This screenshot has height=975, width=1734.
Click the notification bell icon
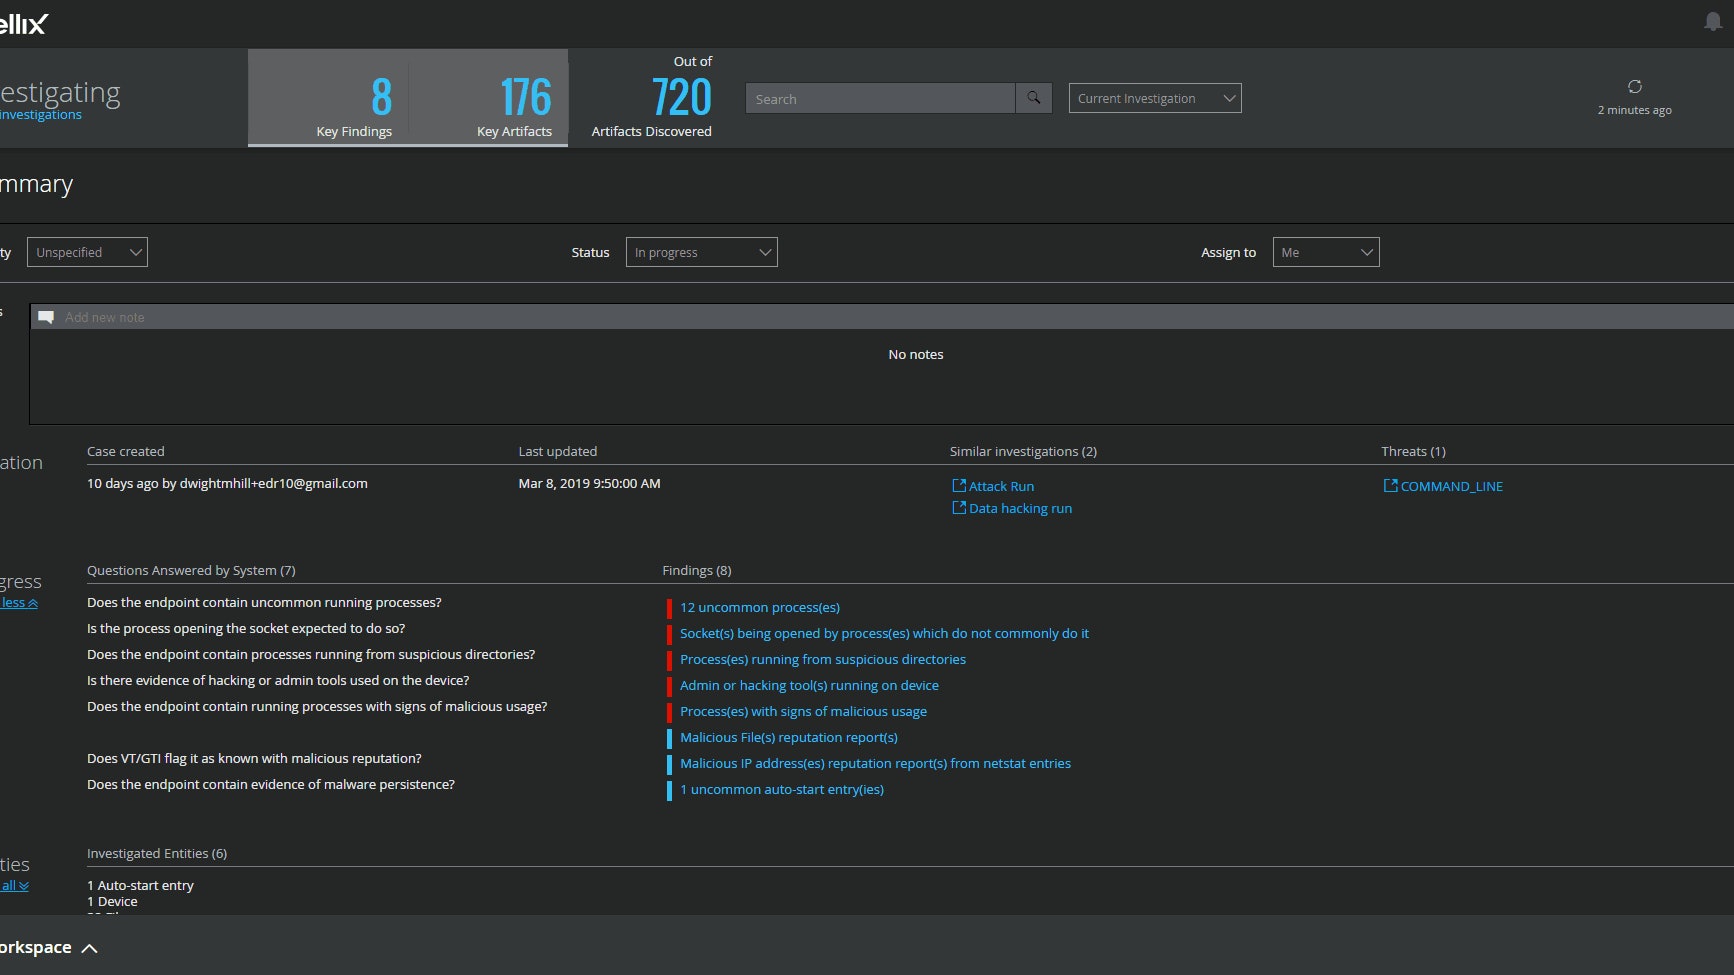click(x=1712, y=22)
